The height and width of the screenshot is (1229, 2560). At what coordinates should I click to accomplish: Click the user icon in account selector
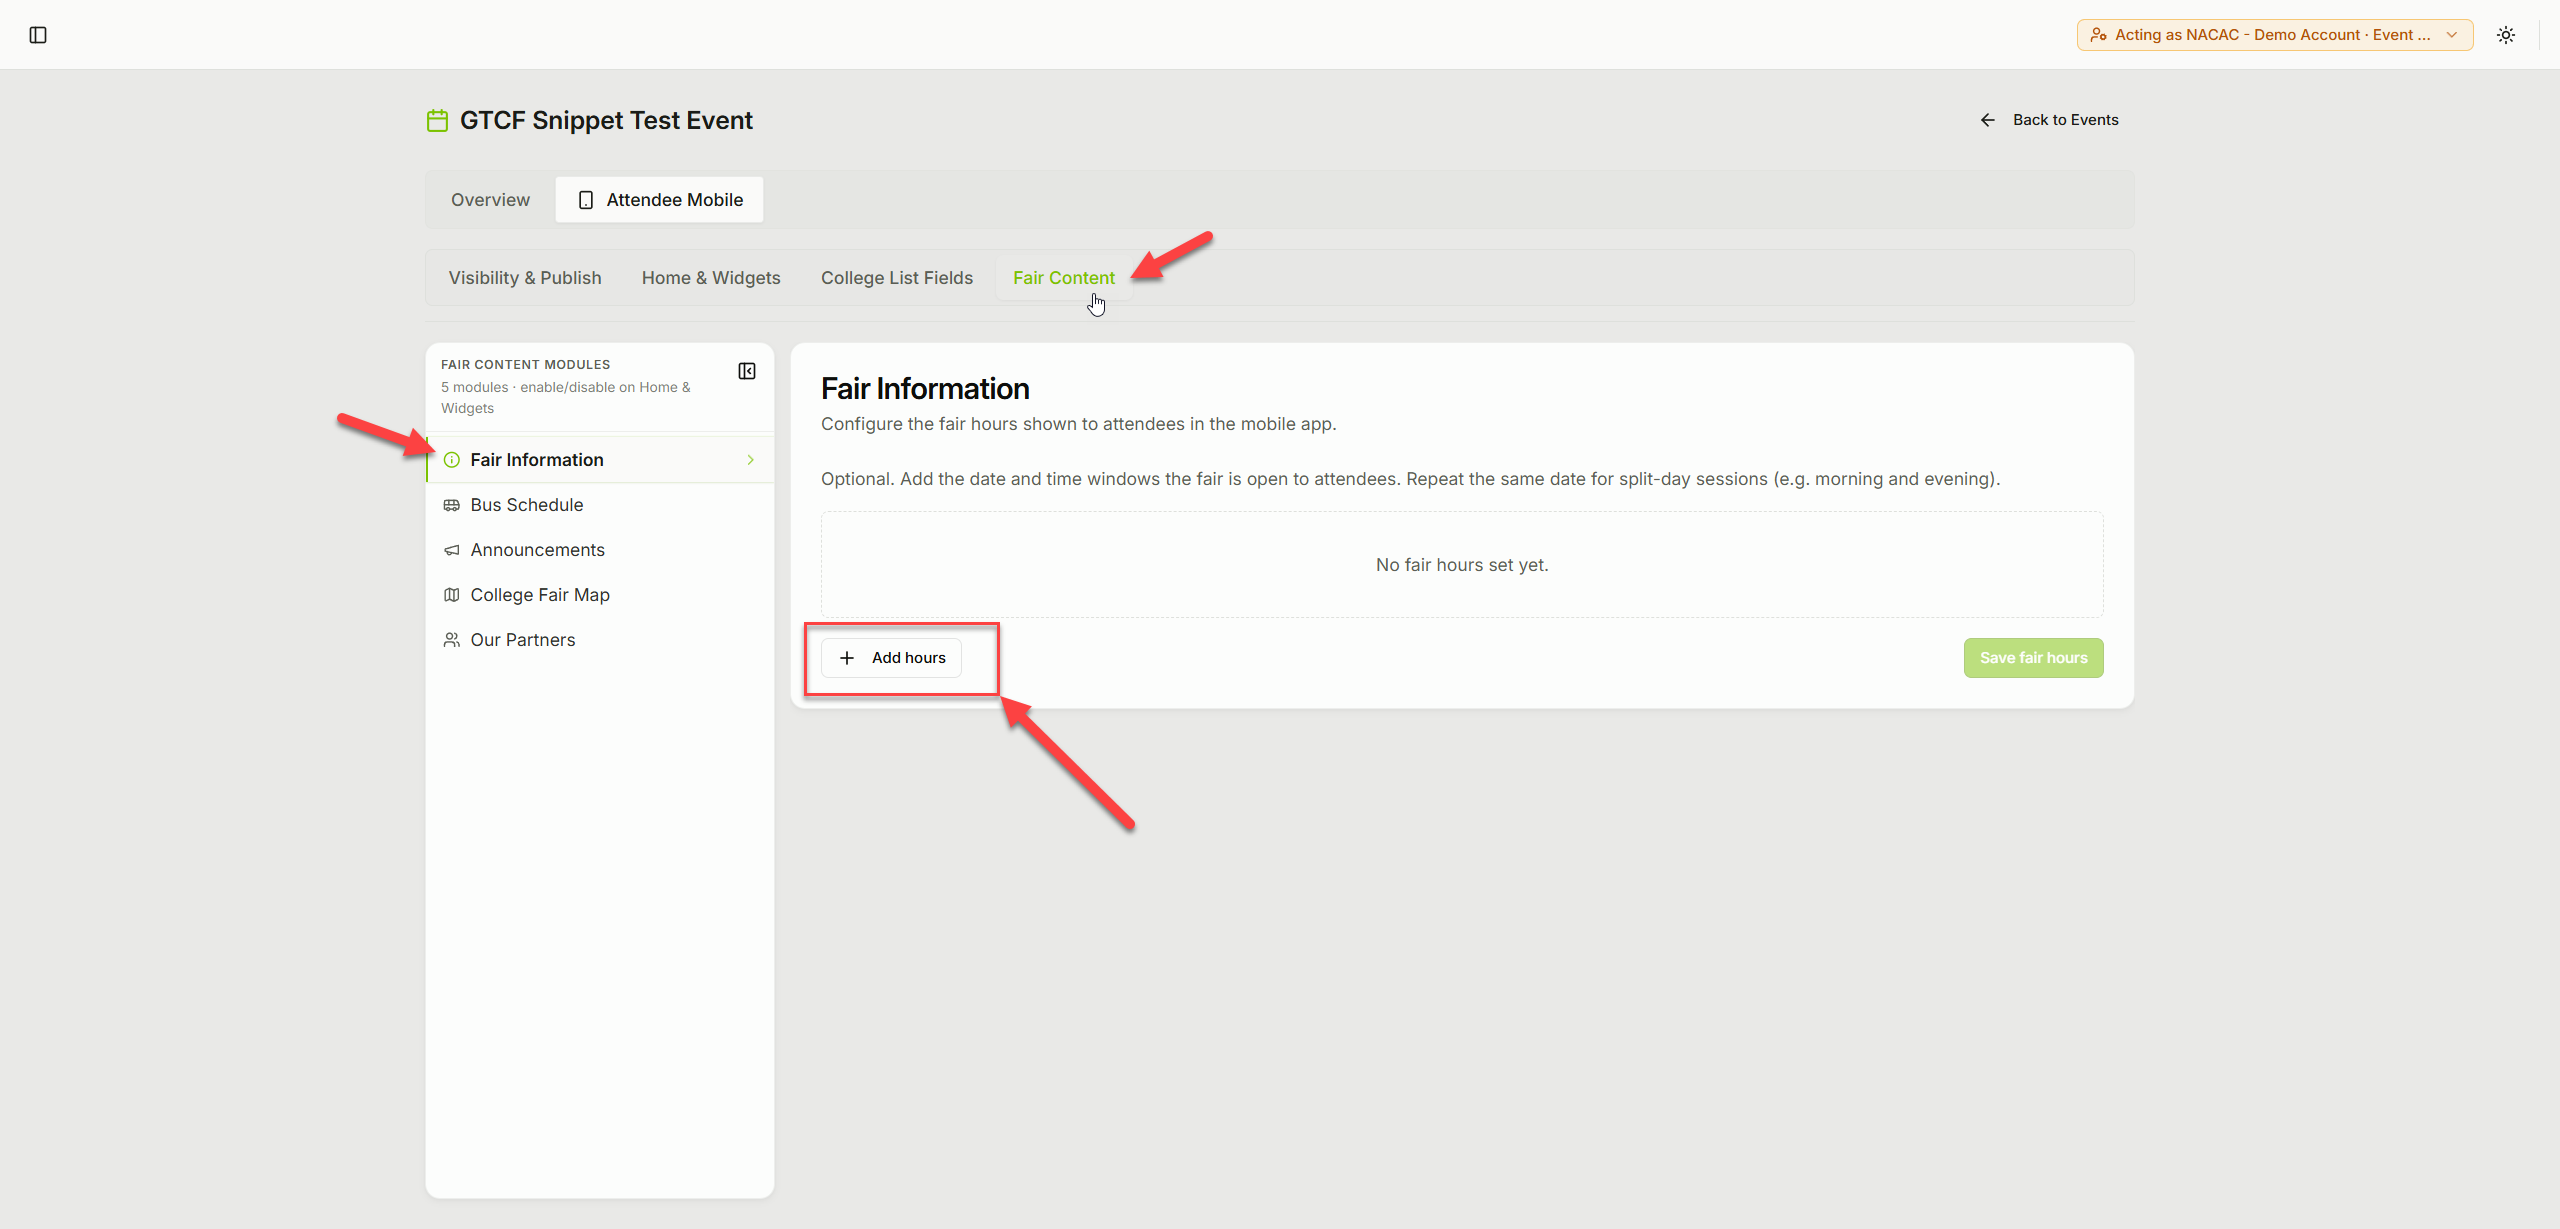pos(2098,35)
